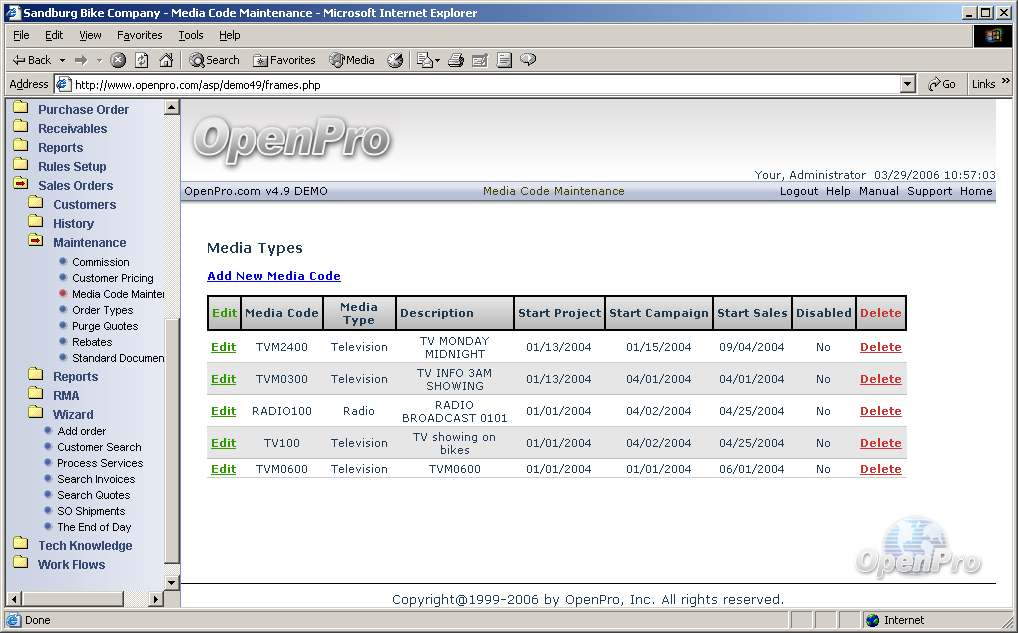Expand the Customers folder in sidebar
The image size is (1018, 633).
point(84,205)
